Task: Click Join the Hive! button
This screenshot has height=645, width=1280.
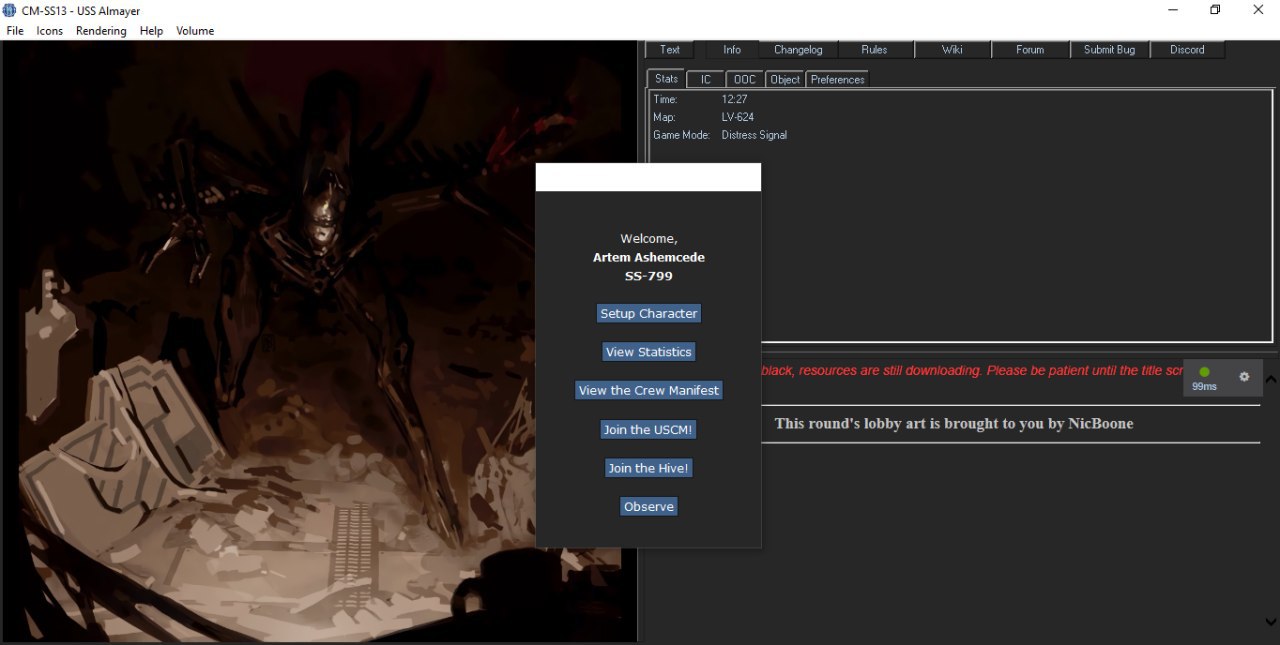Action: click(x=649, y=468)
